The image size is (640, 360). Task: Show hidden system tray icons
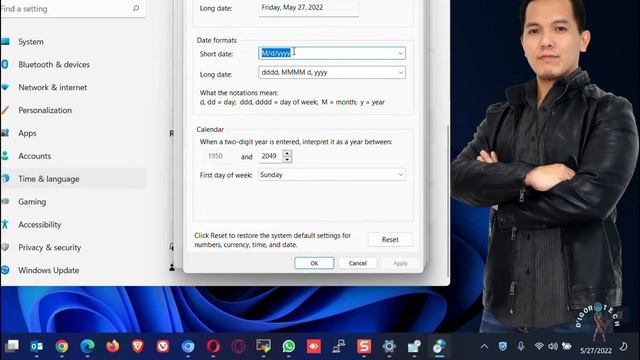pyautogui.click(x=484, y=347)
